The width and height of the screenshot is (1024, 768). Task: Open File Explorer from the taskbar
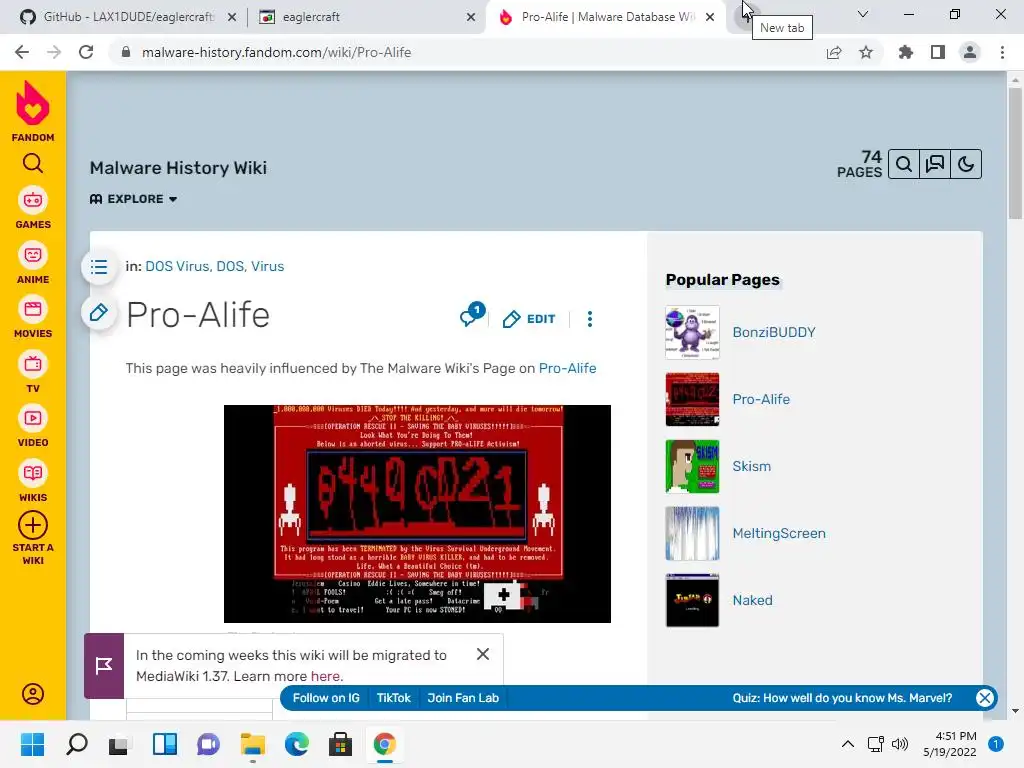tap(252, 744)
